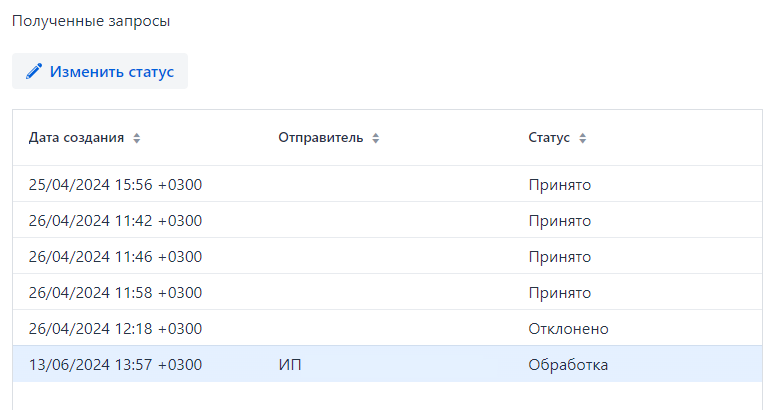Select row dated 25/04/2024 15:56

[115, 185]
